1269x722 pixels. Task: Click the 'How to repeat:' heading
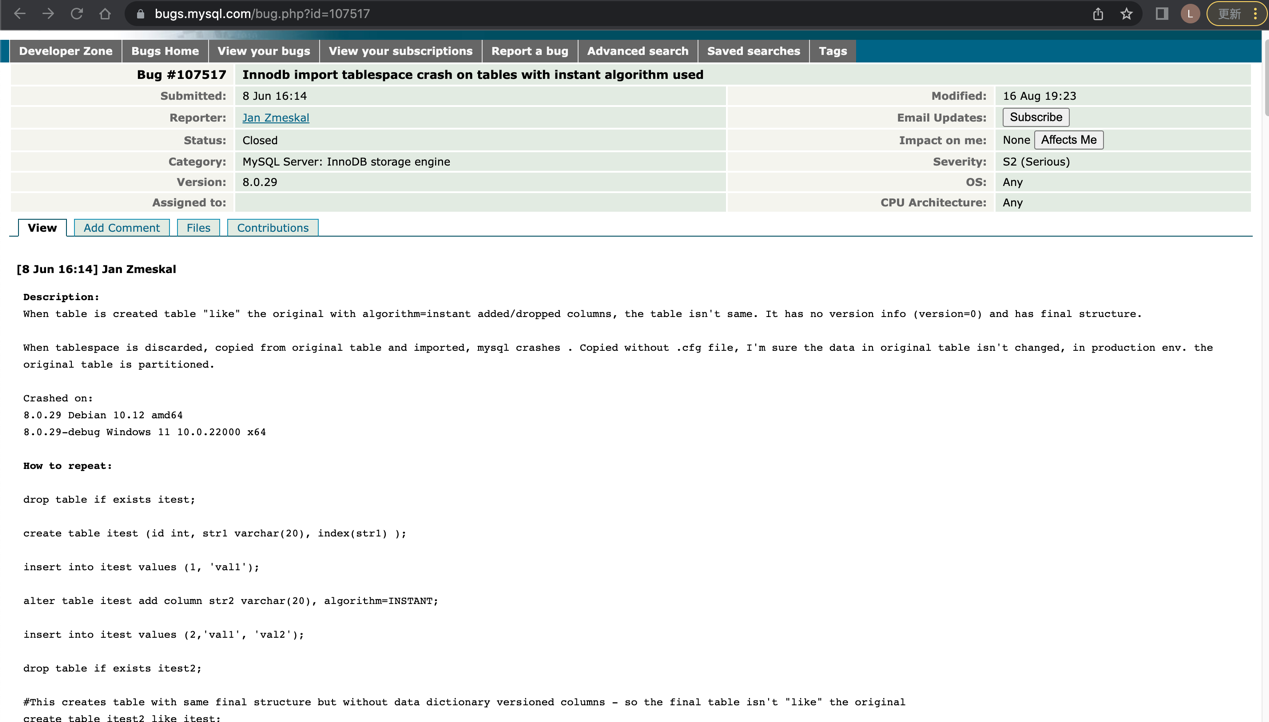pyautogui.click(x=68, y=466)
